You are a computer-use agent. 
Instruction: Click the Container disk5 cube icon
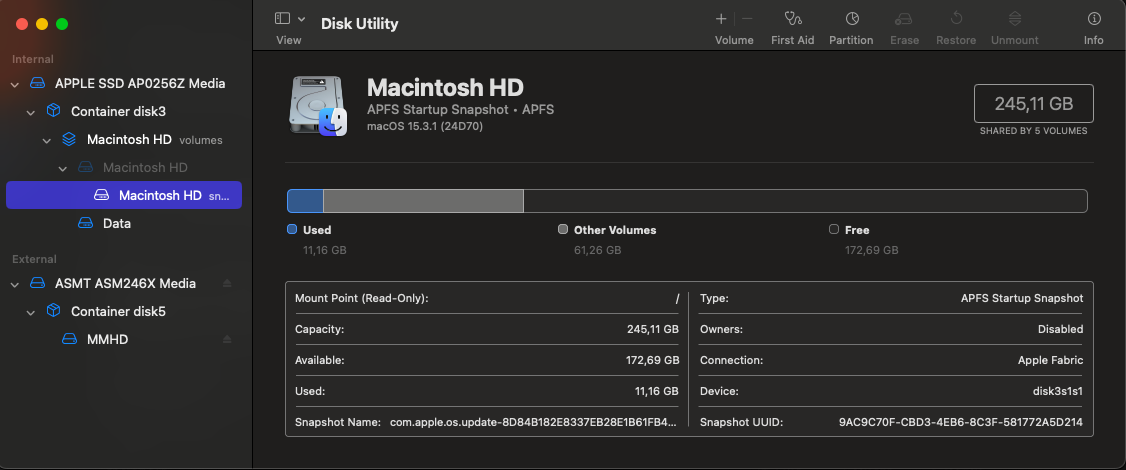[53, 311]
